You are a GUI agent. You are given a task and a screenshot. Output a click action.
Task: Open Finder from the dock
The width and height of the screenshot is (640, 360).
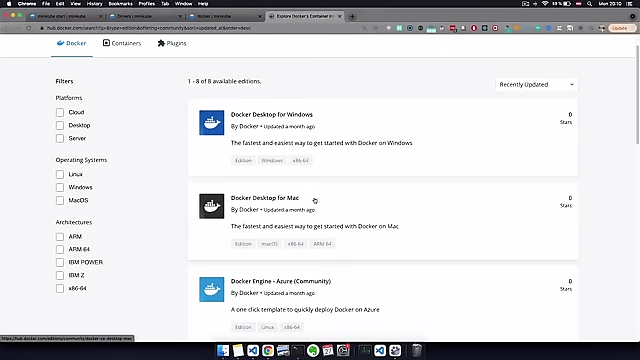point(223,350)
